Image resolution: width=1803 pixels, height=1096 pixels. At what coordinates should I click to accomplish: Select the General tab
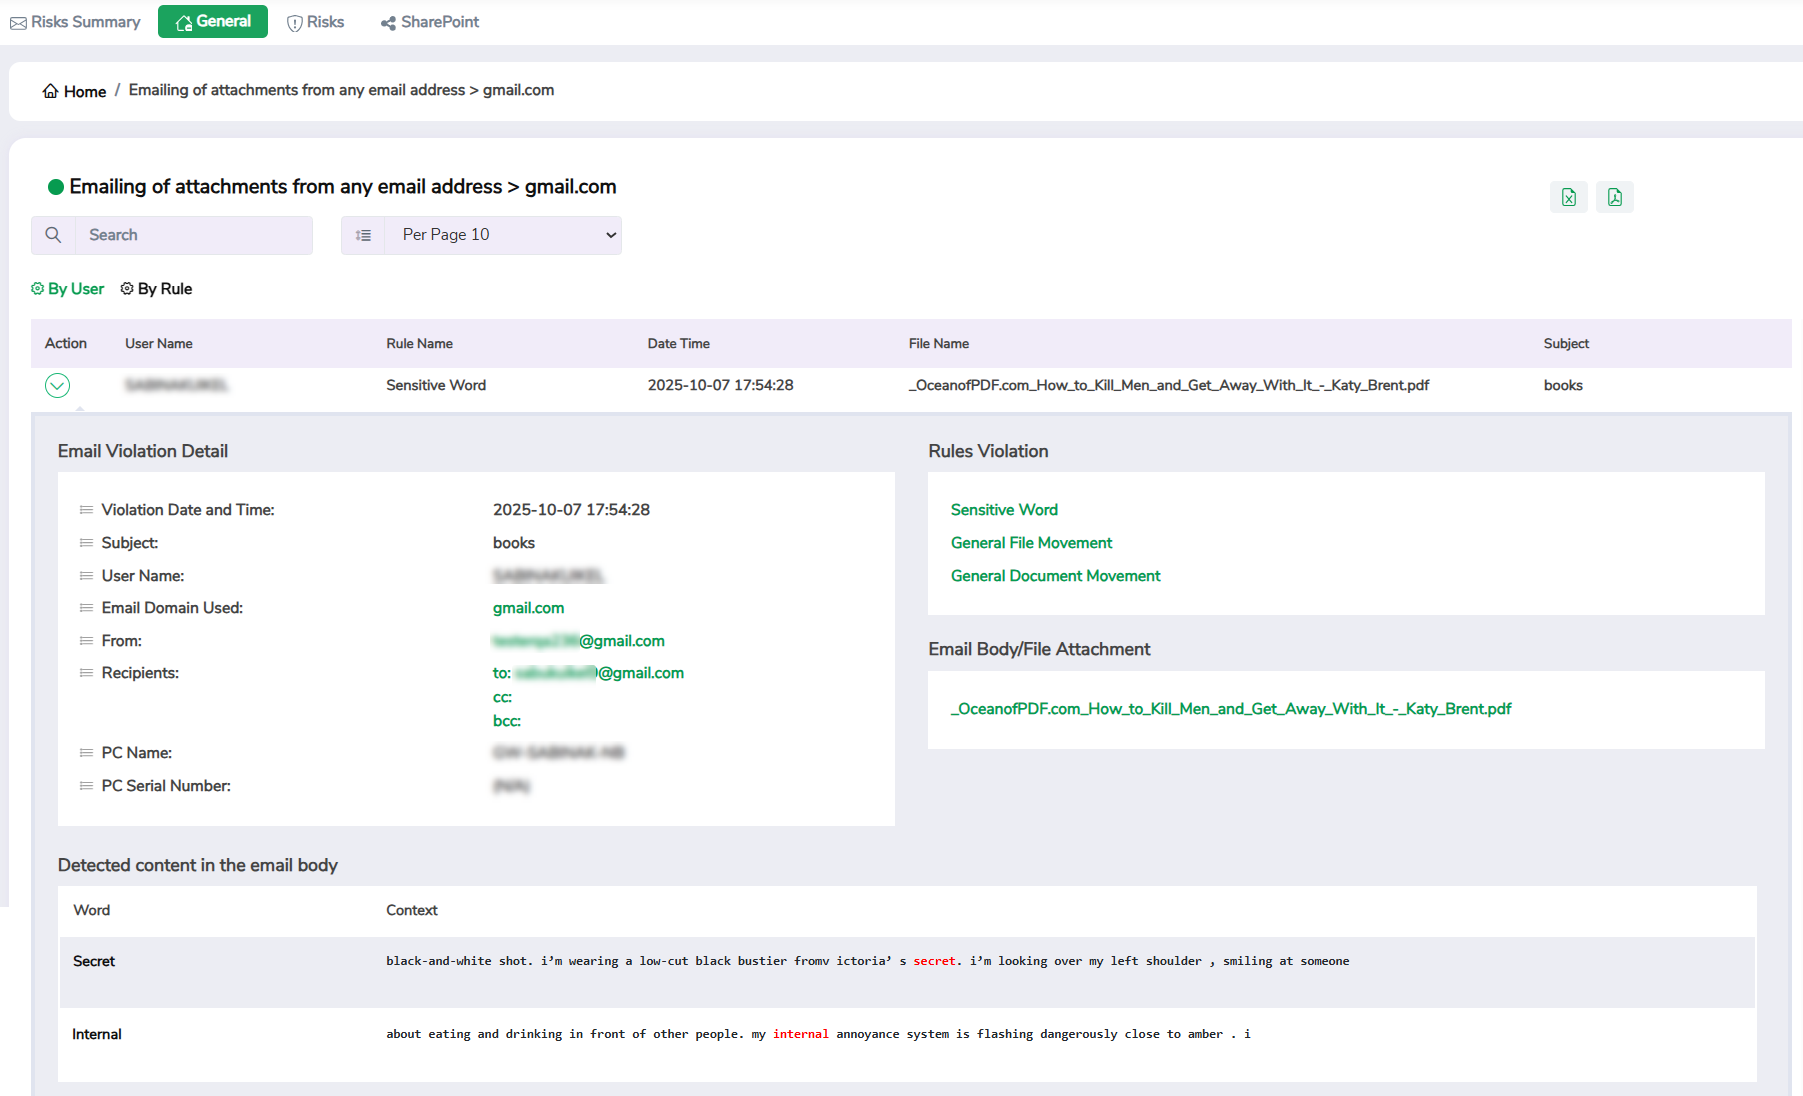tap(213, 22)
